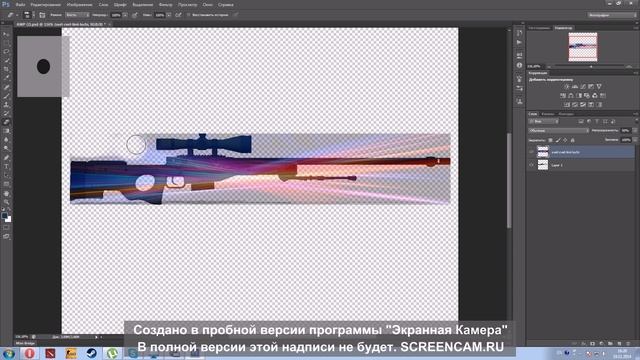Viewport: 640px width, 360px height.
Task: Click the canvas vertical scrollbar
Action: coord(509,180)
